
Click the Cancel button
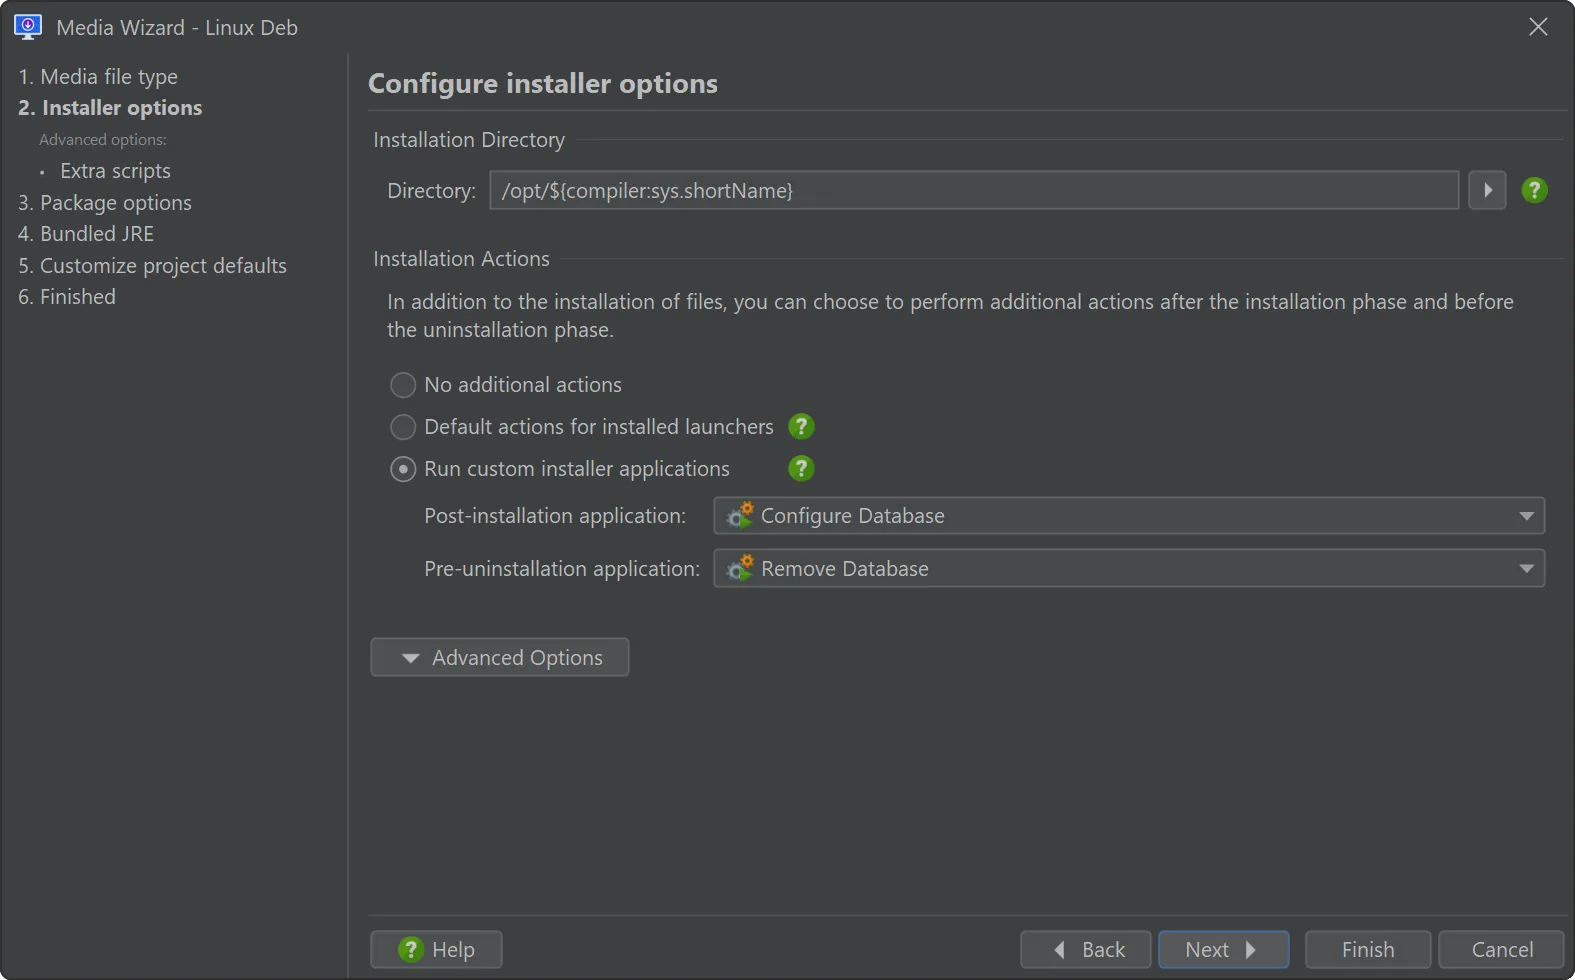pyautogui.click(x=1502, y=949)
